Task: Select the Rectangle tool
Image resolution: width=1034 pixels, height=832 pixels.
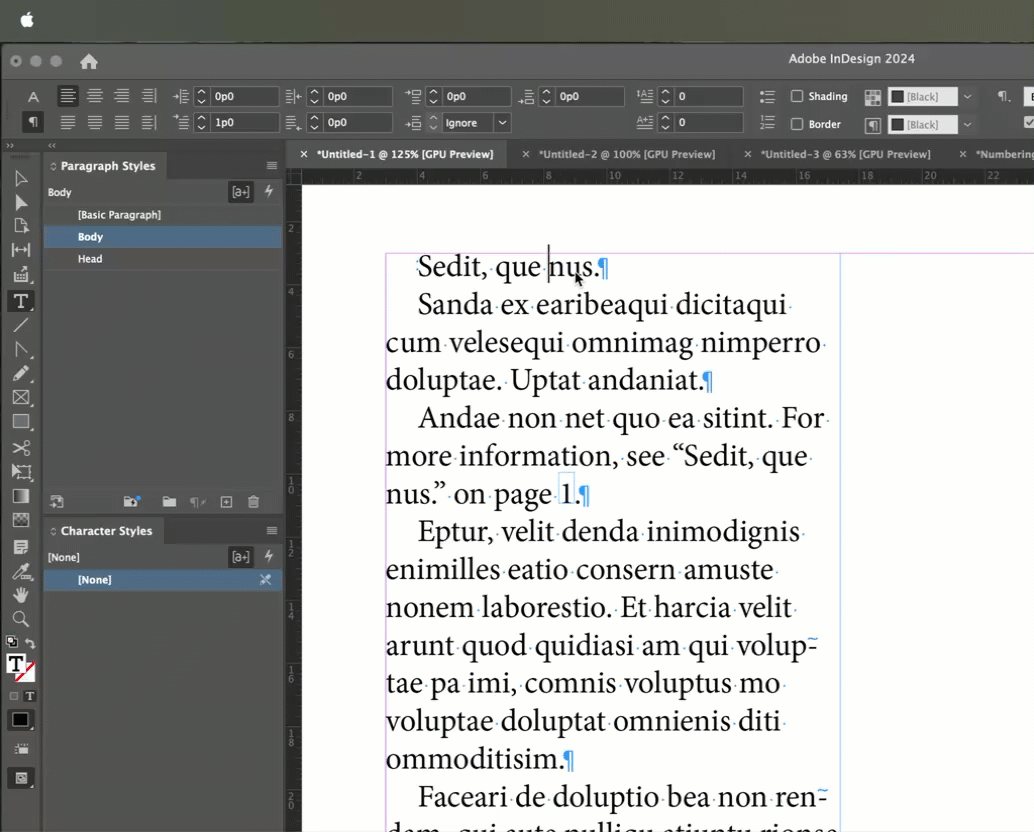Action: (x=20, y=422)
